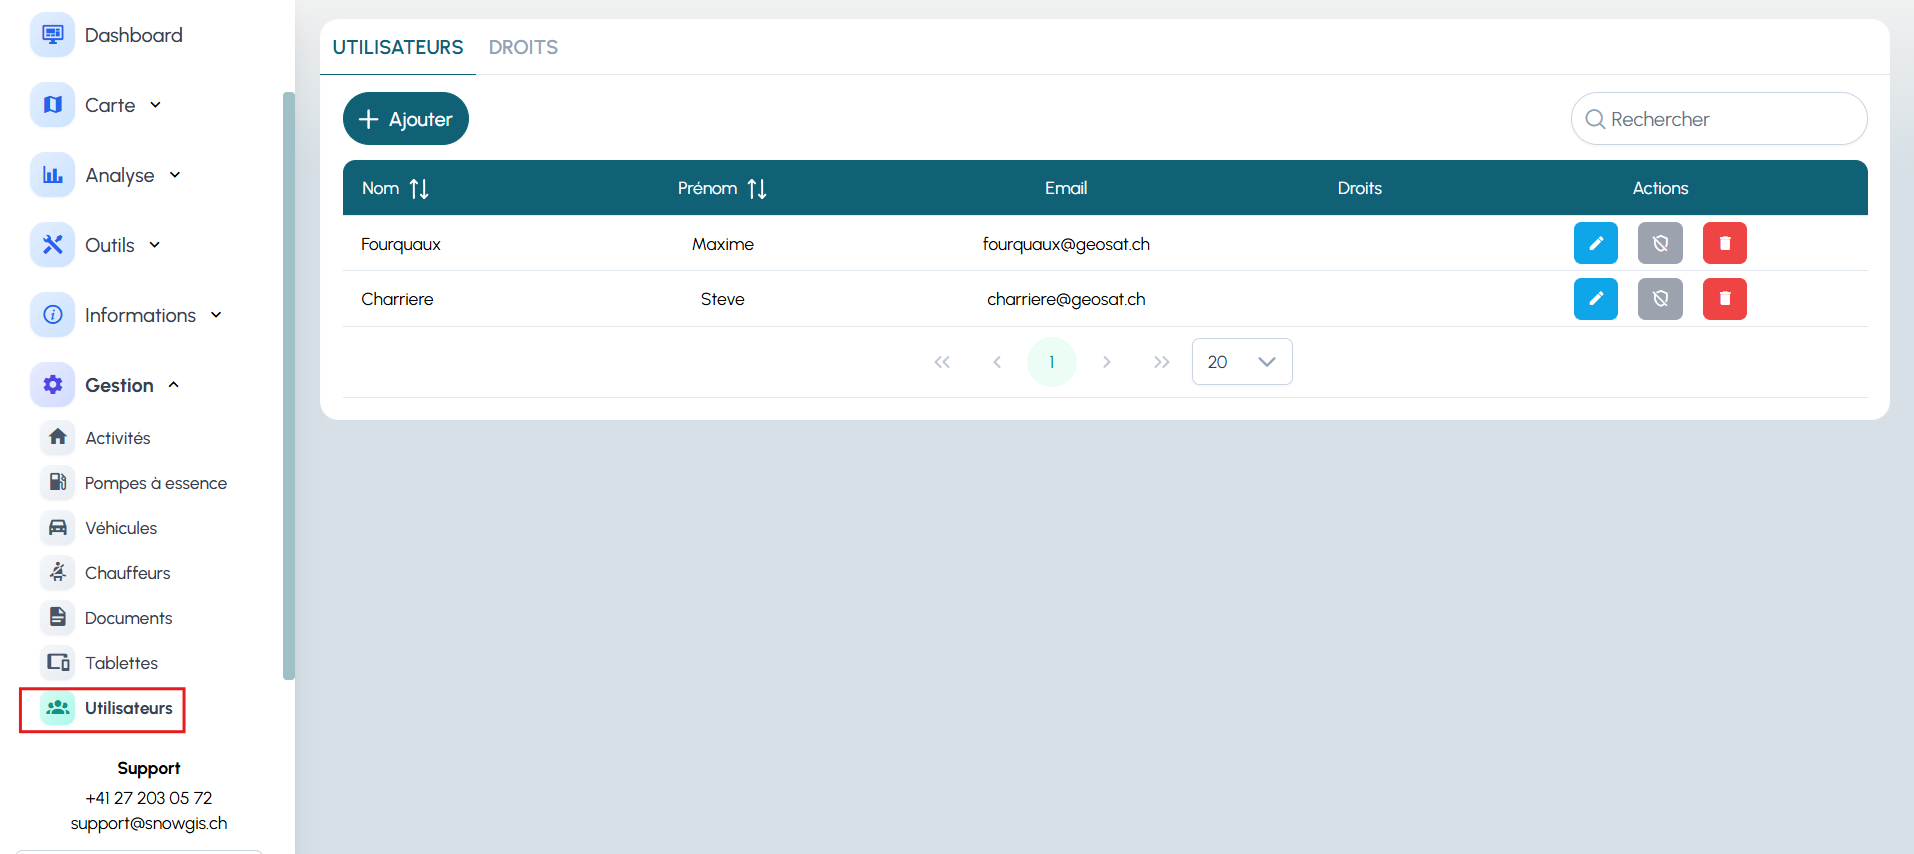Image resolution: width=1914 pixels, height=854 pixels.
Task: Sort the table by Prénom column
Action: click(x=757, y=189)
